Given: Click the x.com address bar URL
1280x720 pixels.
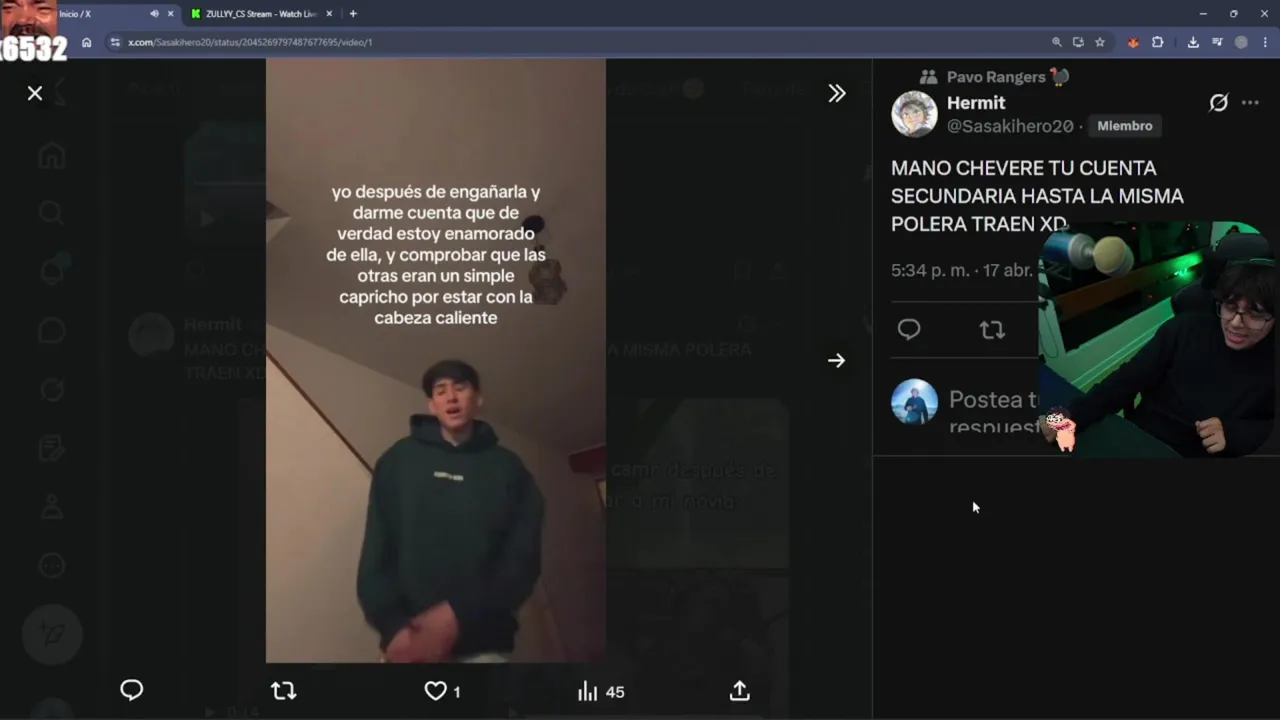Looking at the screenshot, I should (x=250, y=42).
